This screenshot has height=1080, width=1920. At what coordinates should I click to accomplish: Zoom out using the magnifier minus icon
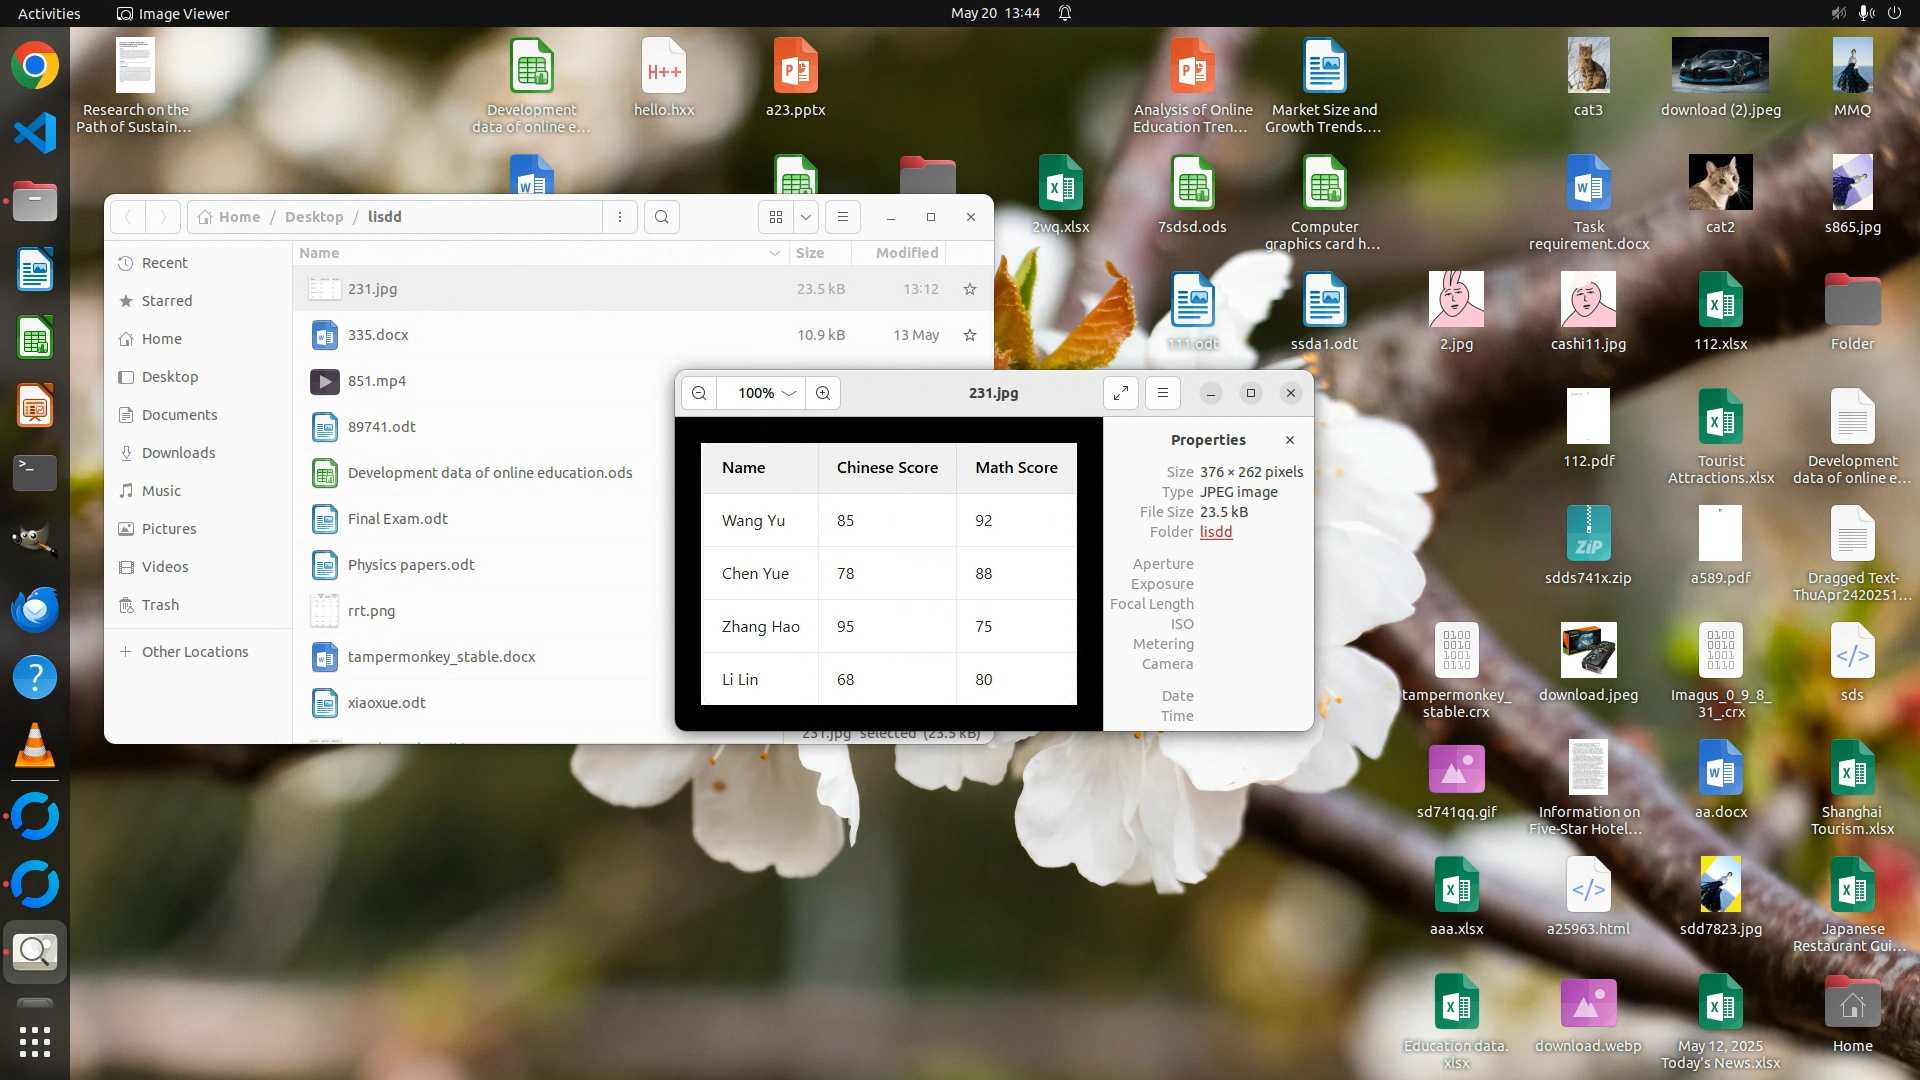click(699, 393)
